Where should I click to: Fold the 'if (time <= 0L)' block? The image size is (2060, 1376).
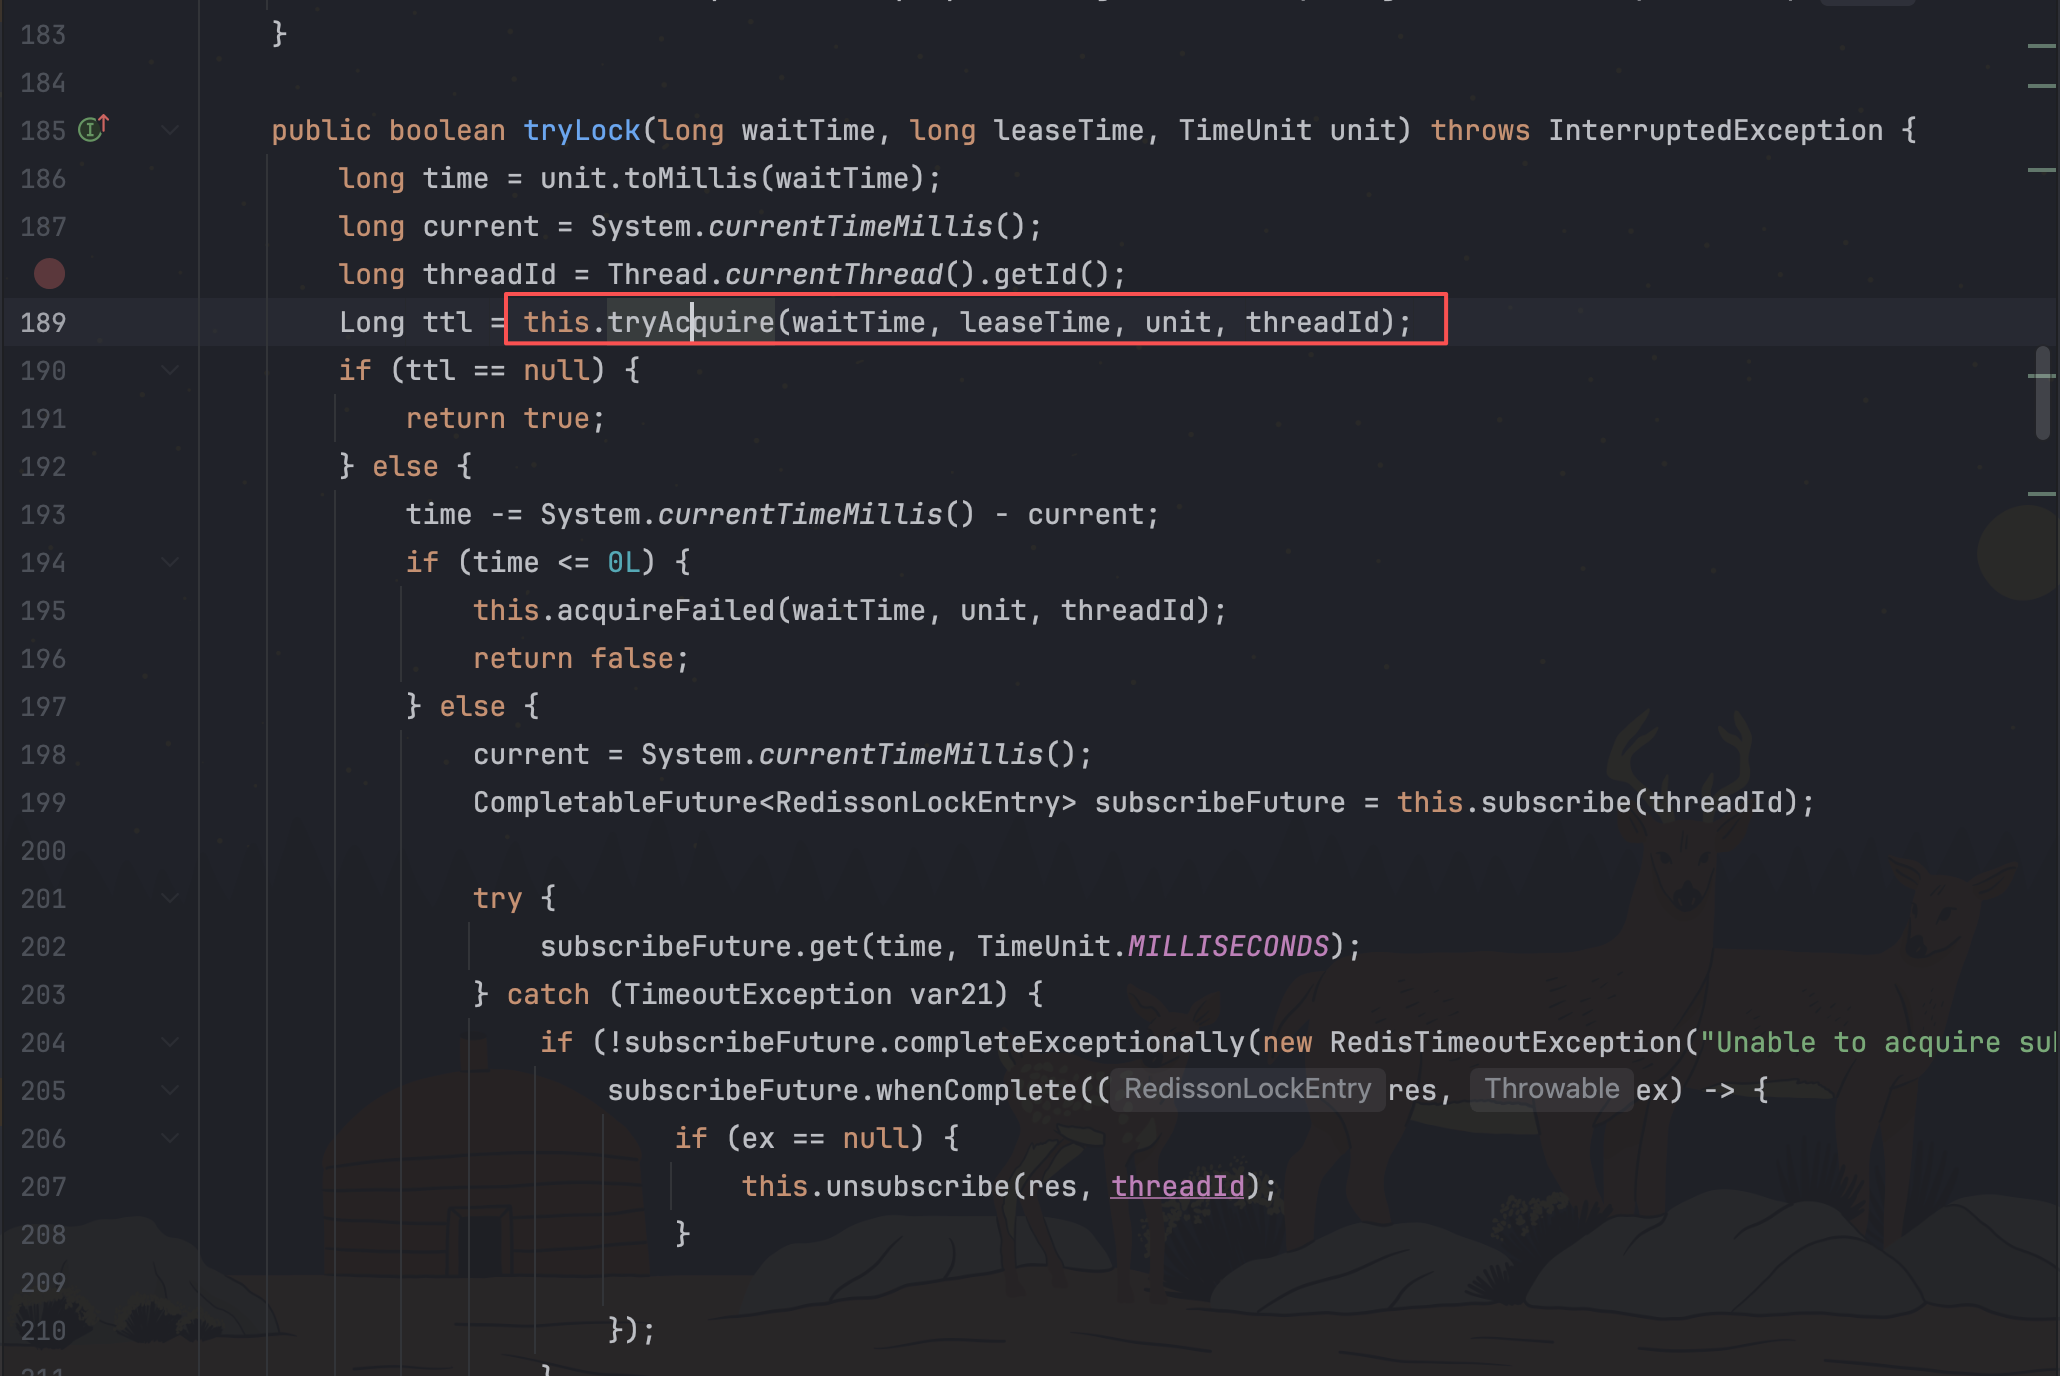click(x=170, y=562)
